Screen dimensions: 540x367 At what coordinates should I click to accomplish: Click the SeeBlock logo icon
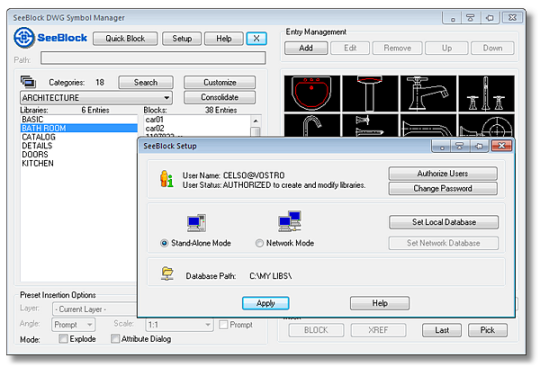click(24, 38)
